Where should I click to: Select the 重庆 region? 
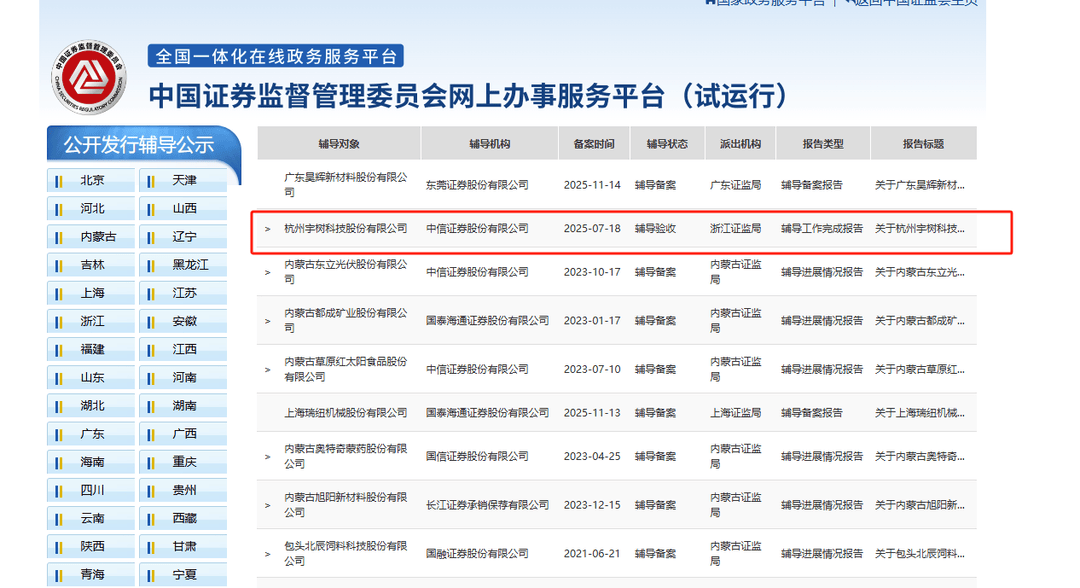(184, 462)
